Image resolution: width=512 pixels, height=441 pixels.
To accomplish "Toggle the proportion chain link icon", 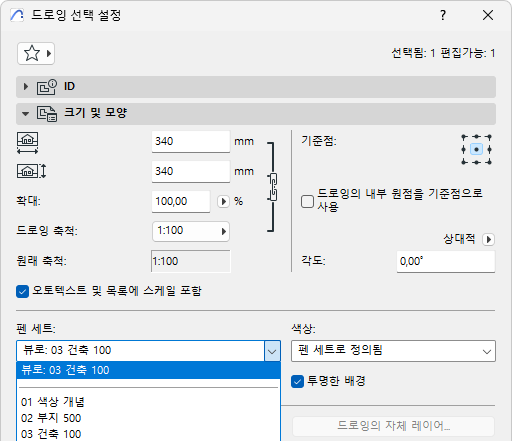I will (273, 187).
